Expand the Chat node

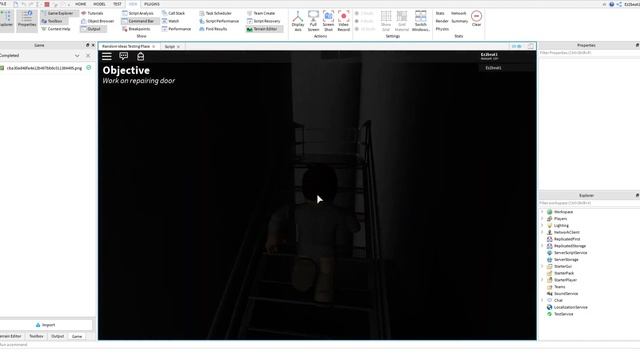542,300
